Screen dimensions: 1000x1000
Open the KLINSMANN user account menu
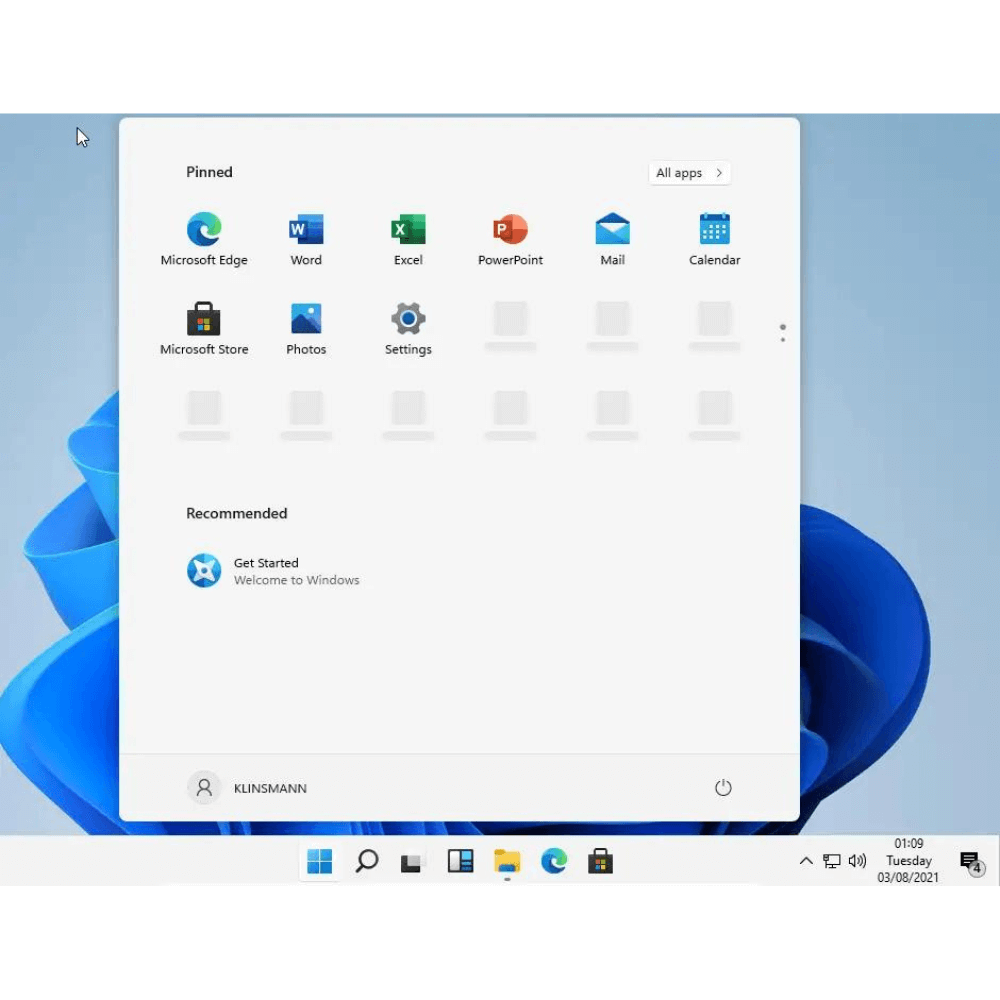pos(248,788)
